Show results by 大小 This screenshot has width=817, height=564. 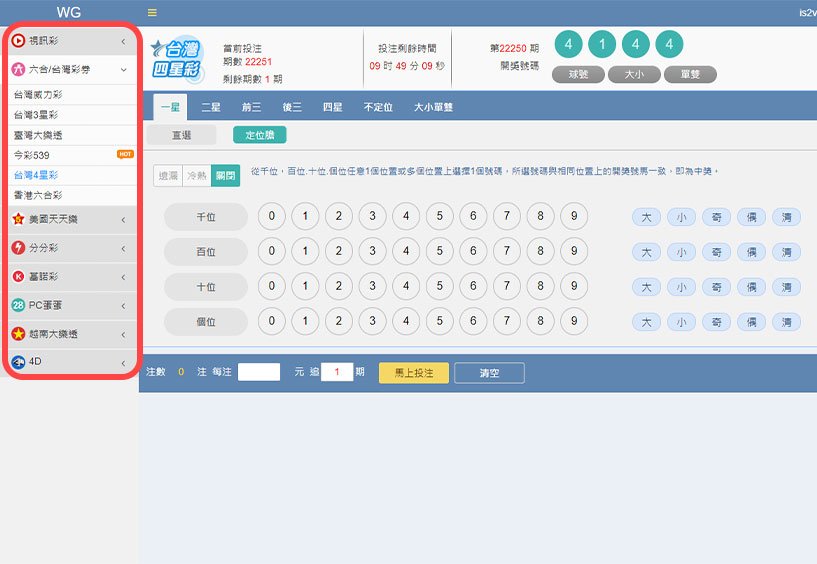coord(634,75)
